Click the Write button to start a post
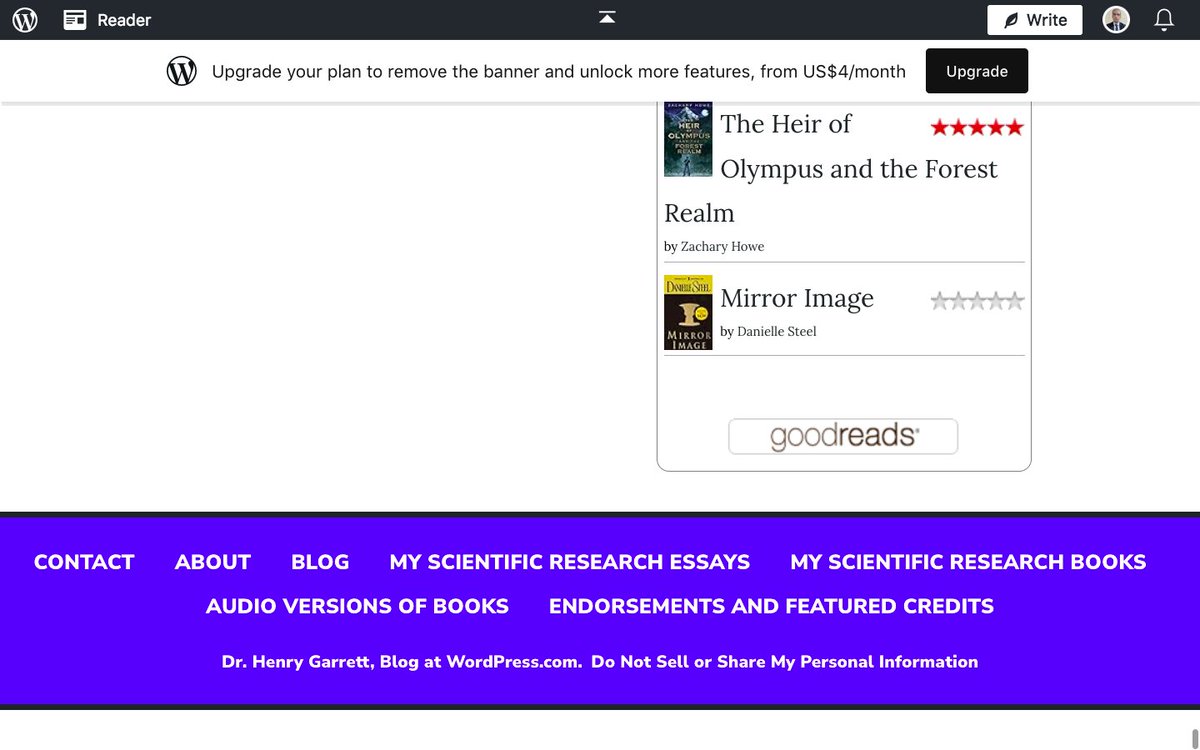 point(1035,20)
